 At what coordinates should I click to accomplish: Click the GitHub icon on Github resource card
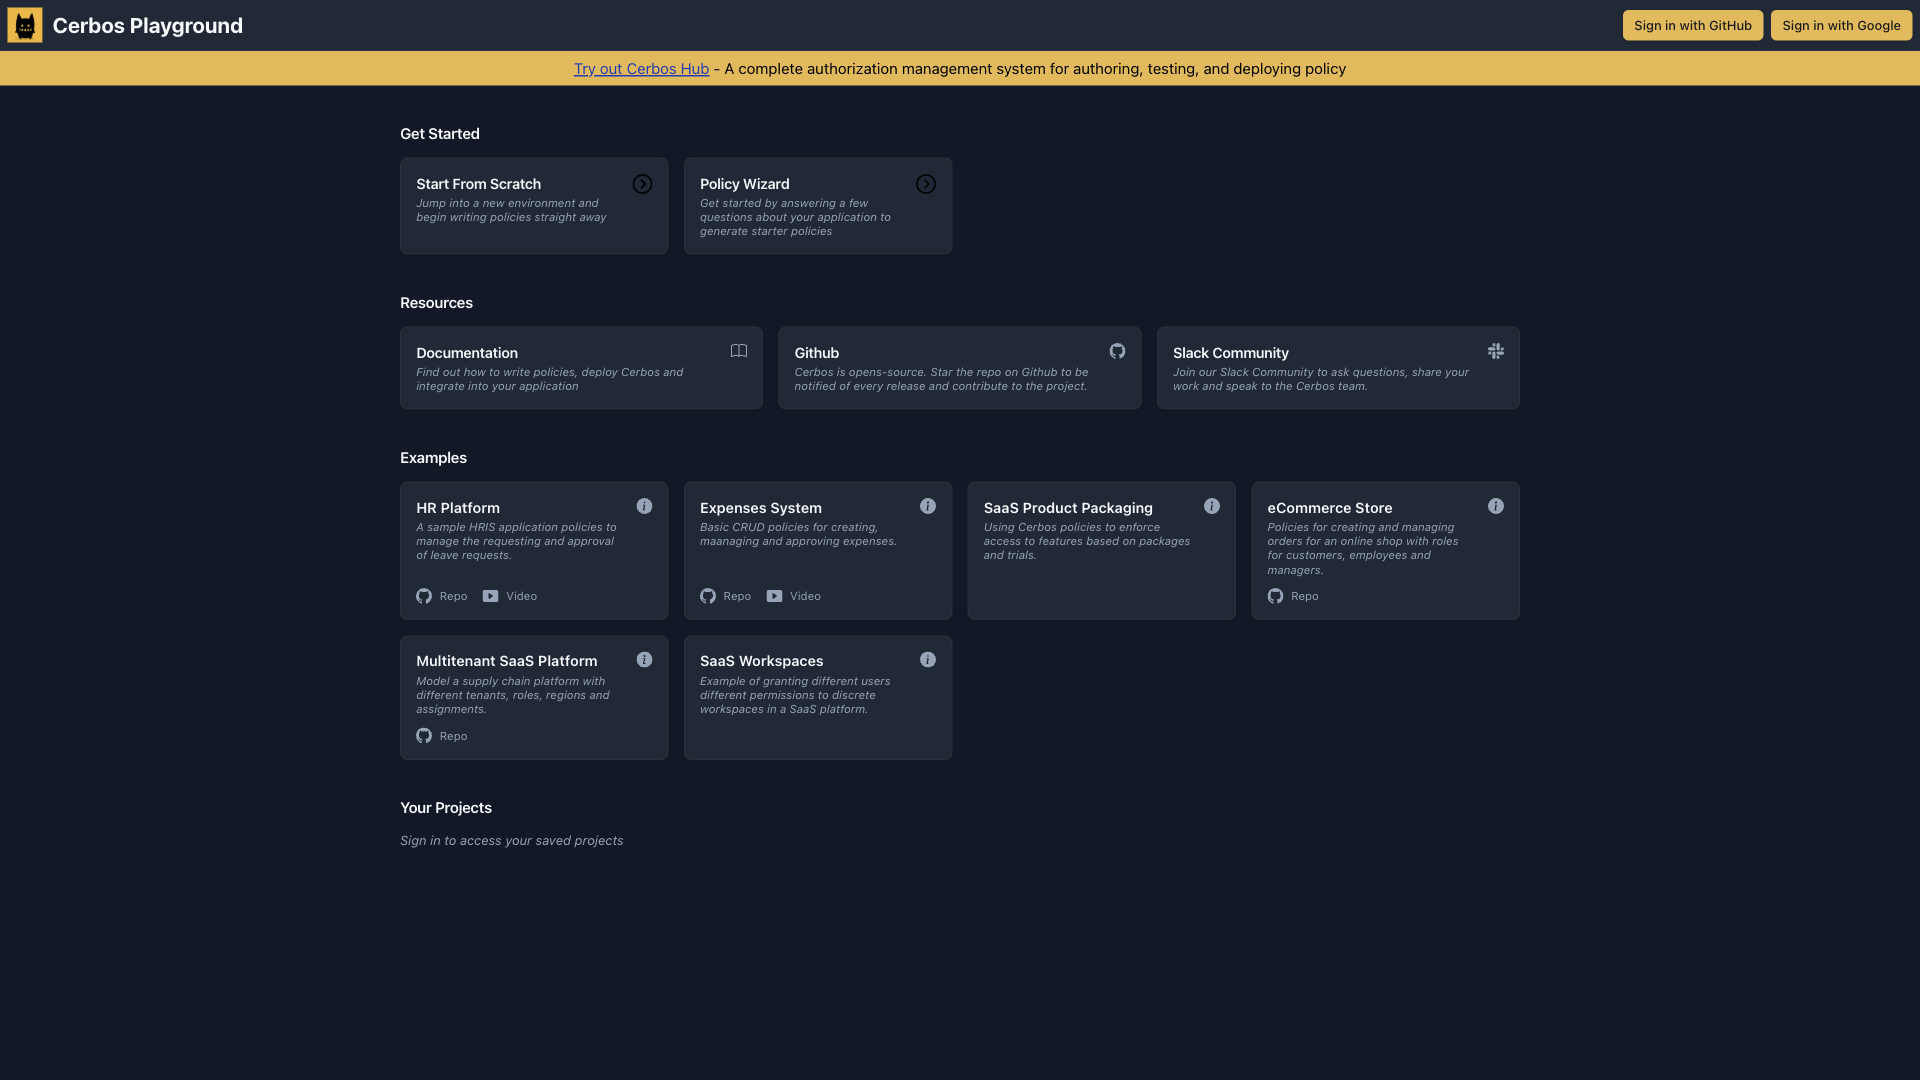(x=1117, y=351)
